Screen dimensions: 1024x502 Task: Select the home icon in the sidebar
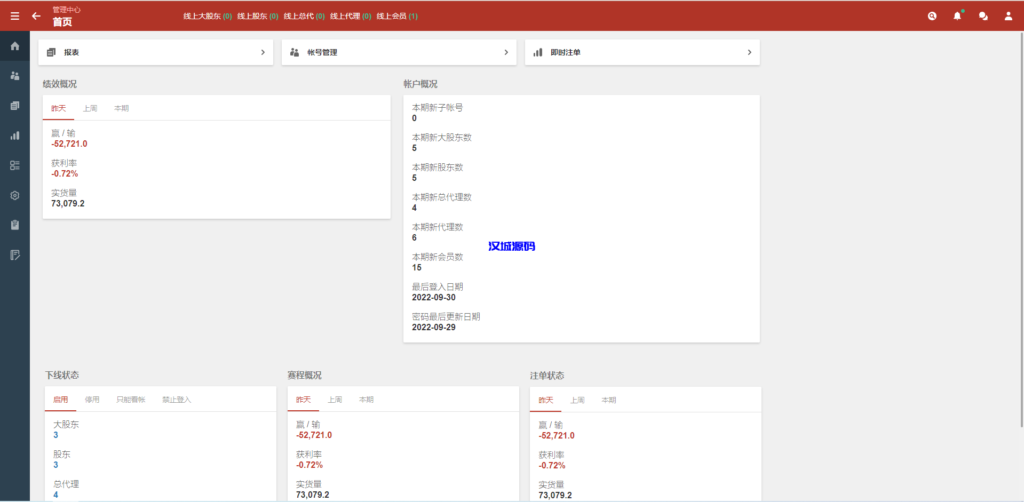point(15,46)
